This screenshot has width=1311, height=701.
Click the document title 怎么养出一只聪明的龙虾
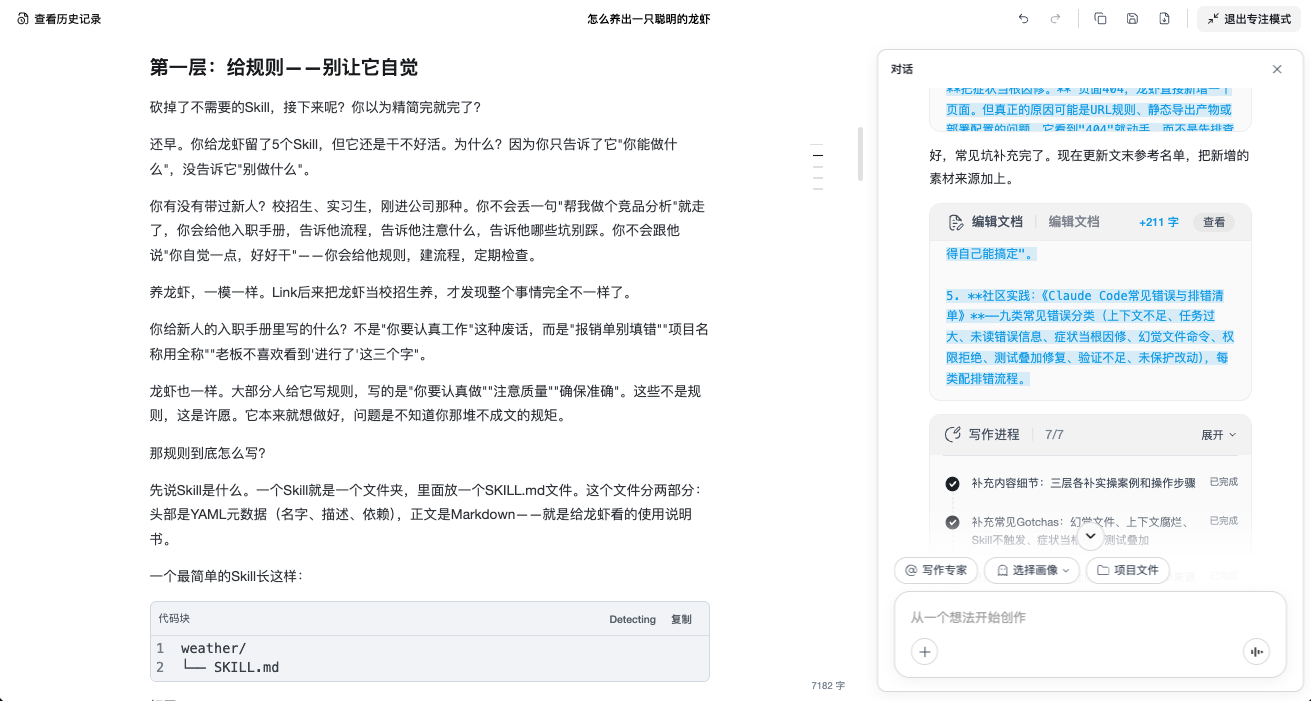point(649,19)
